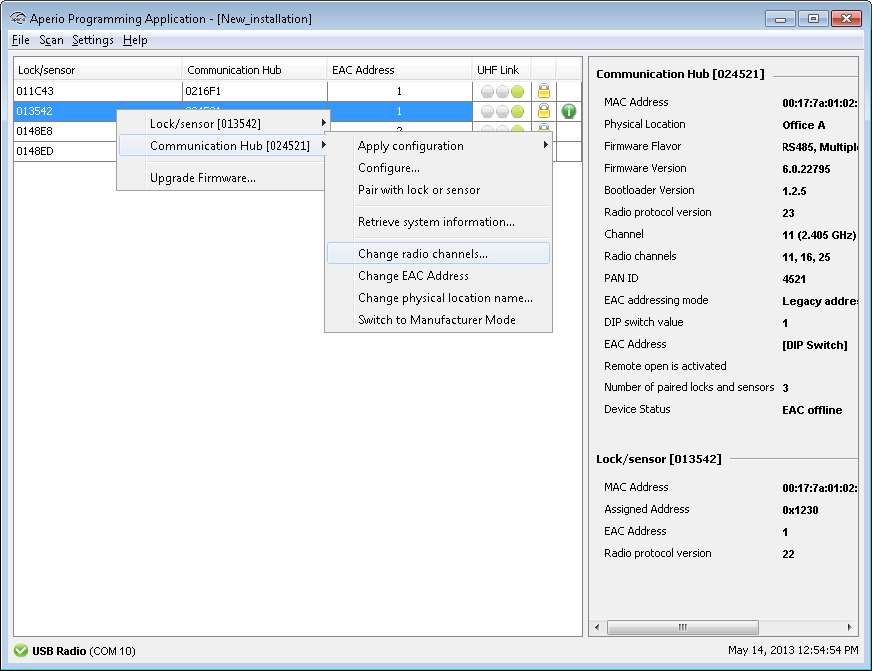Minimize the Aperio window
This screenshot has height=671, width=872.
coord(780,19)
